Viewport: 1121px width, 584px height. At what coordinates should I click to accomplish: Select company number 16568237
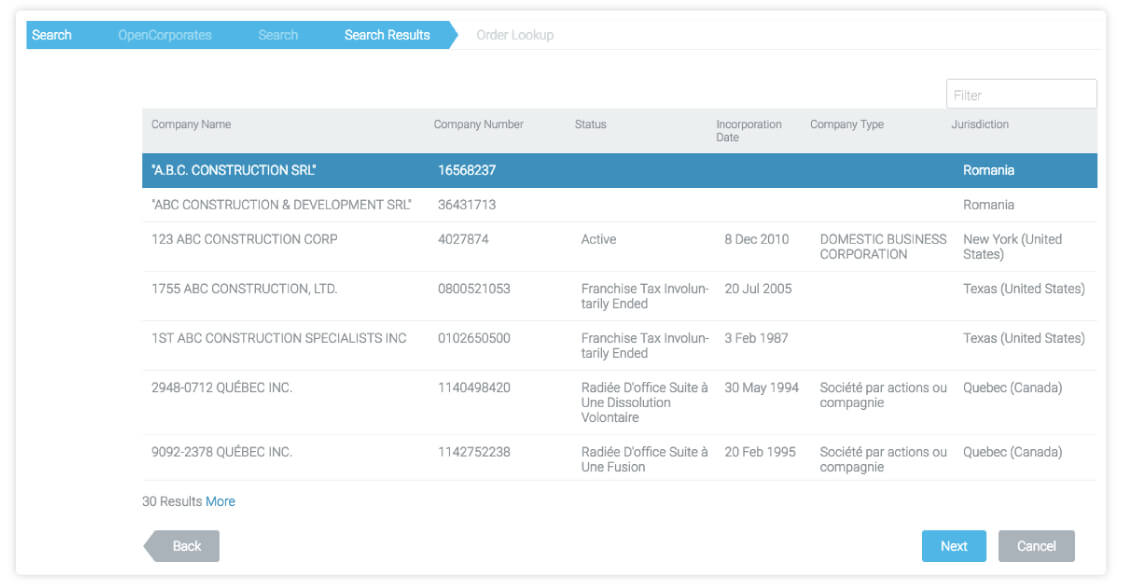tap(467, 170)
